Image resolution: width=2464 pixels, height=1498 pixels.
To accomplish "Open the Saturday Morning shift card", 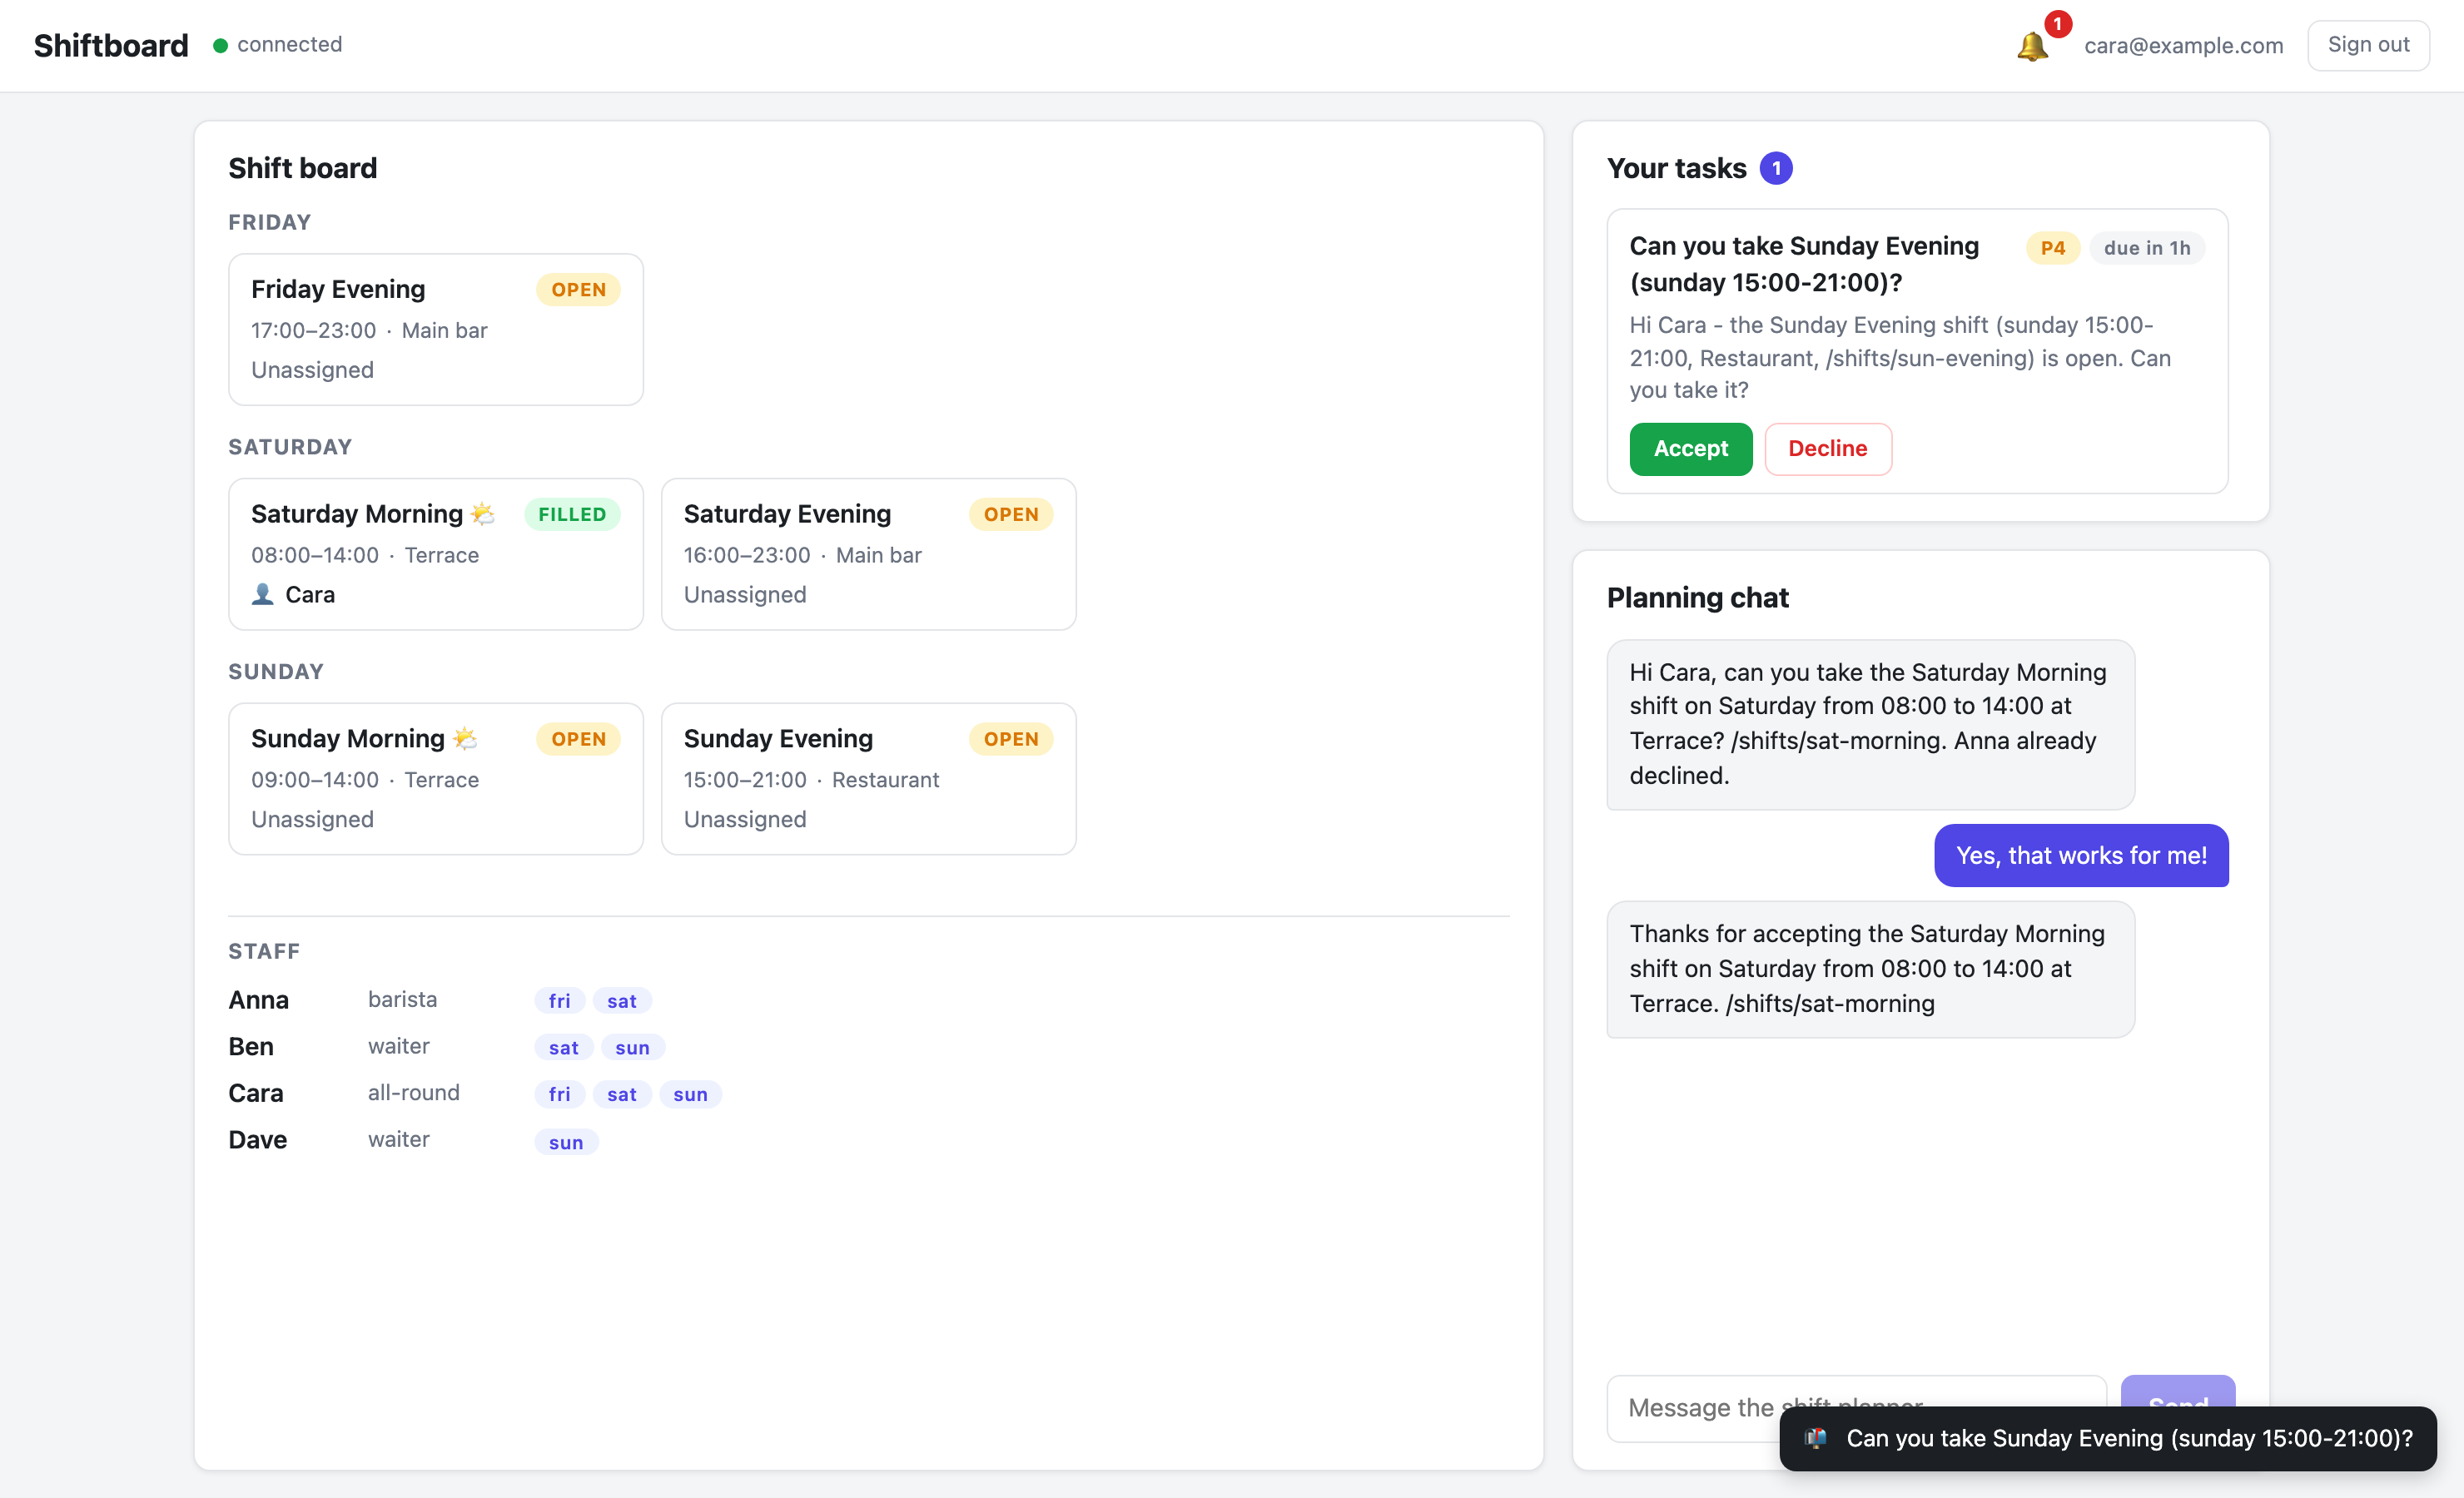I will pyautogui.click(x=436, y=554).
